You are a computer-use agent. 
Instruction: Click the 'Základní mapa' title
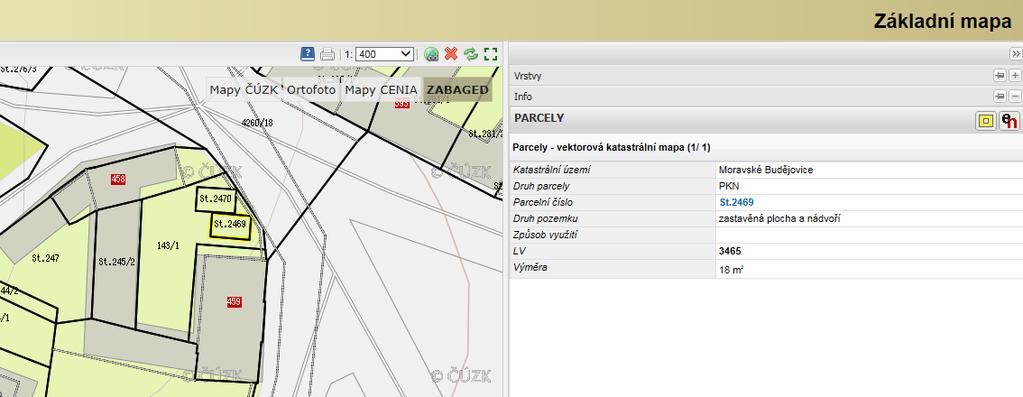pyautogui.click(x=943, y=21)
